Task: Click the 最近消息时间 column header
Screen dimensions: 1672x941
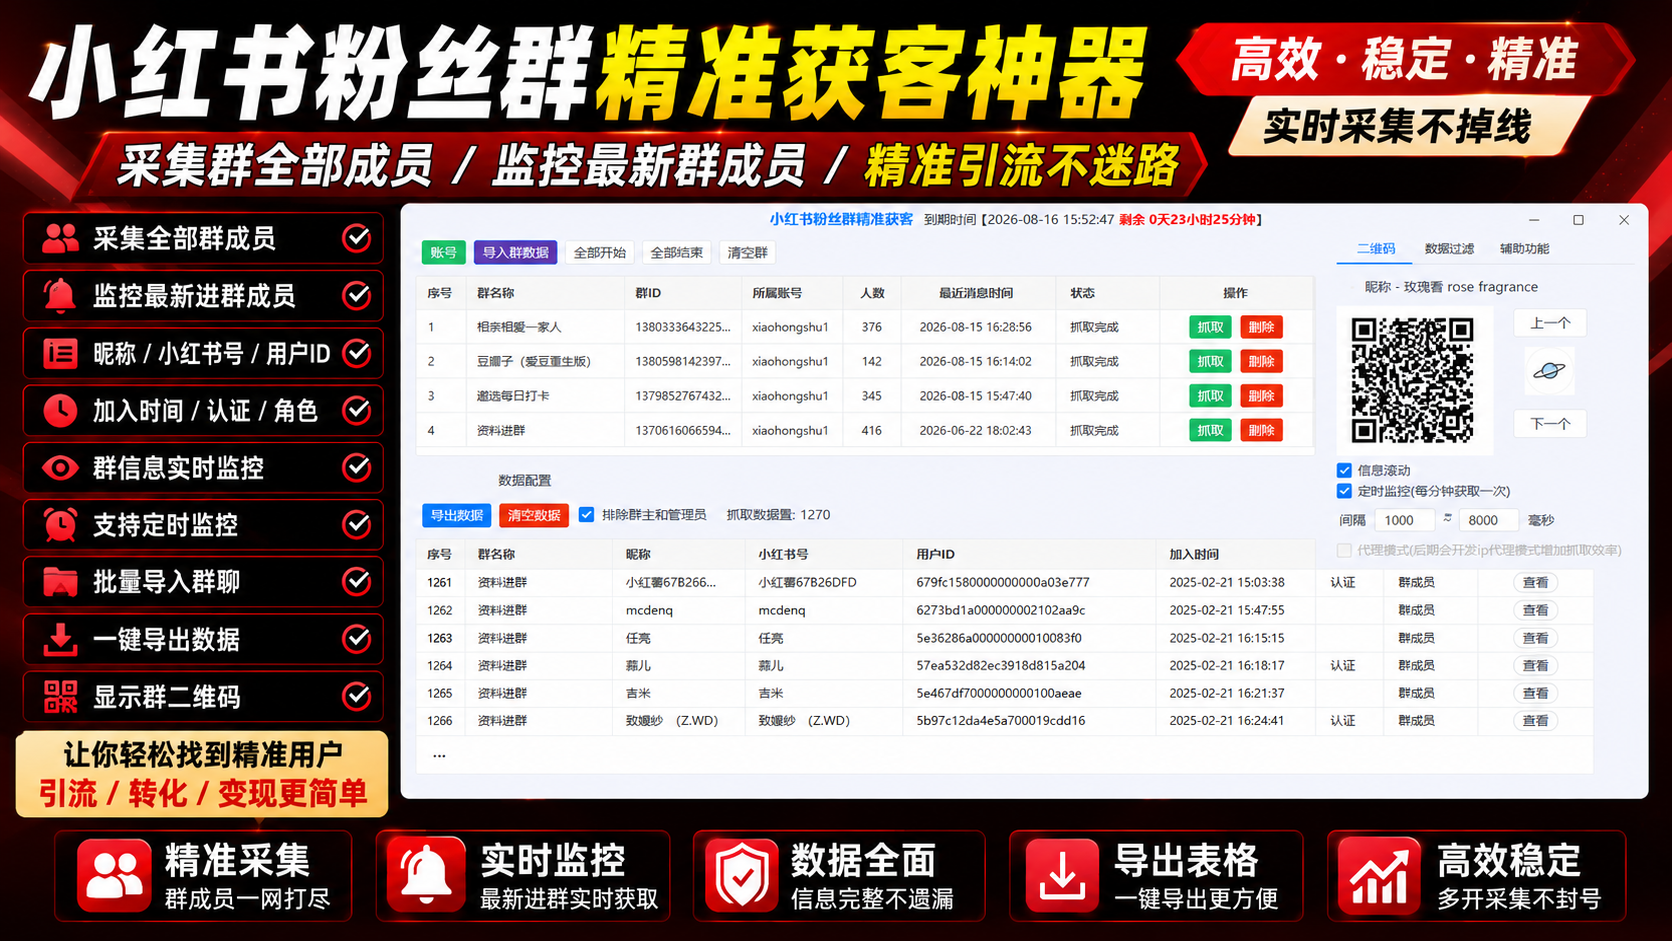Action: pos(976,293)
